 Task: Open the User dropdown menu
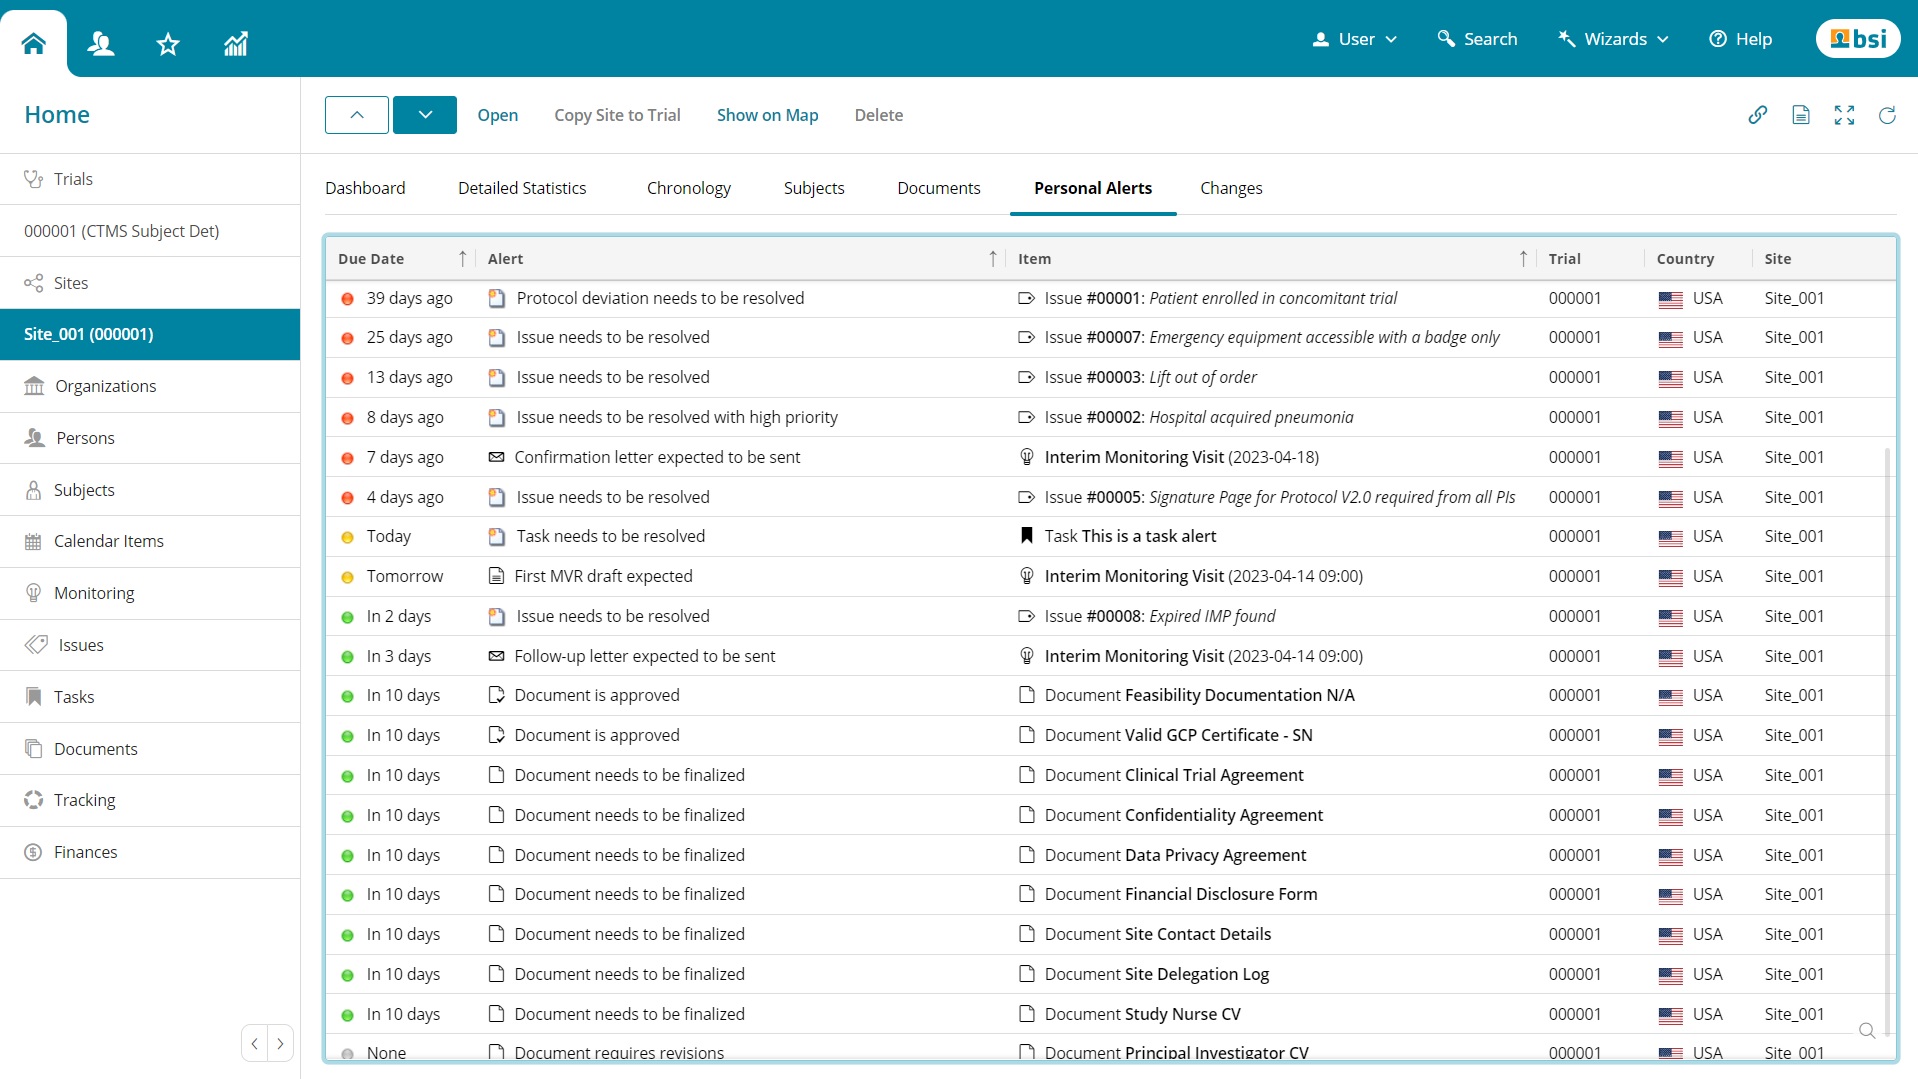click(1355, 39)
